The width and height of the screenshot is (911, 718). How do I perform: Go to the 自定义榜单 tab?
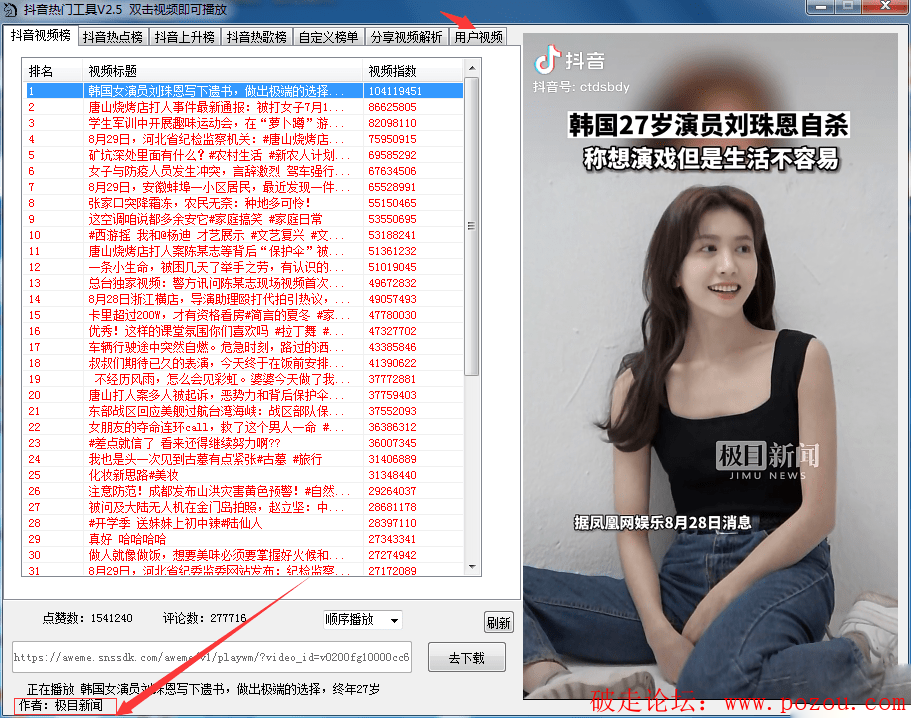point(328,38)
